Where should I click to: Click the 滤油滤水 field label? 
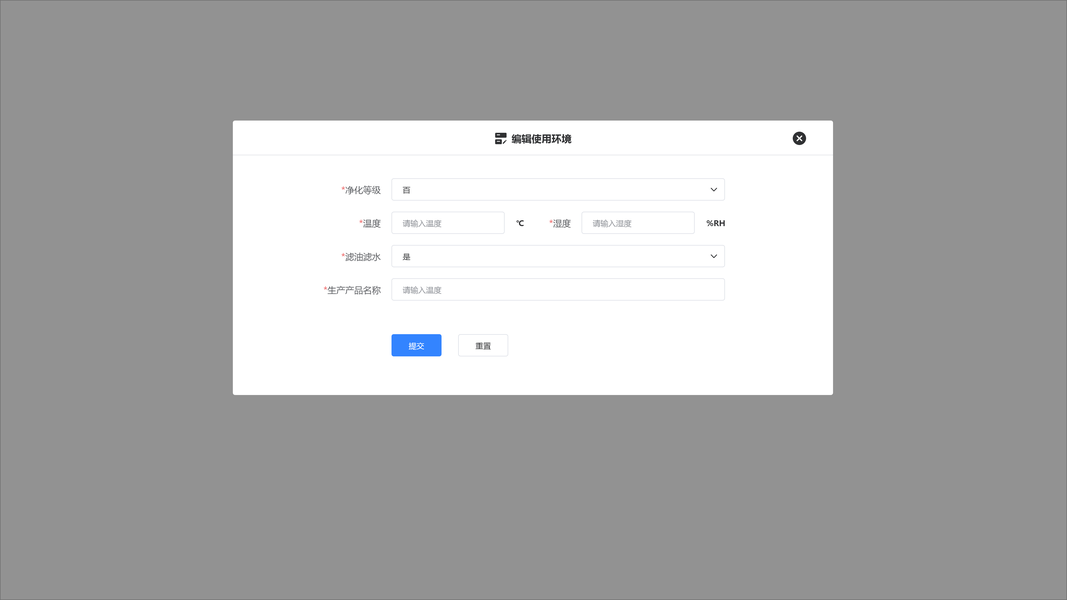pos(361,256)
